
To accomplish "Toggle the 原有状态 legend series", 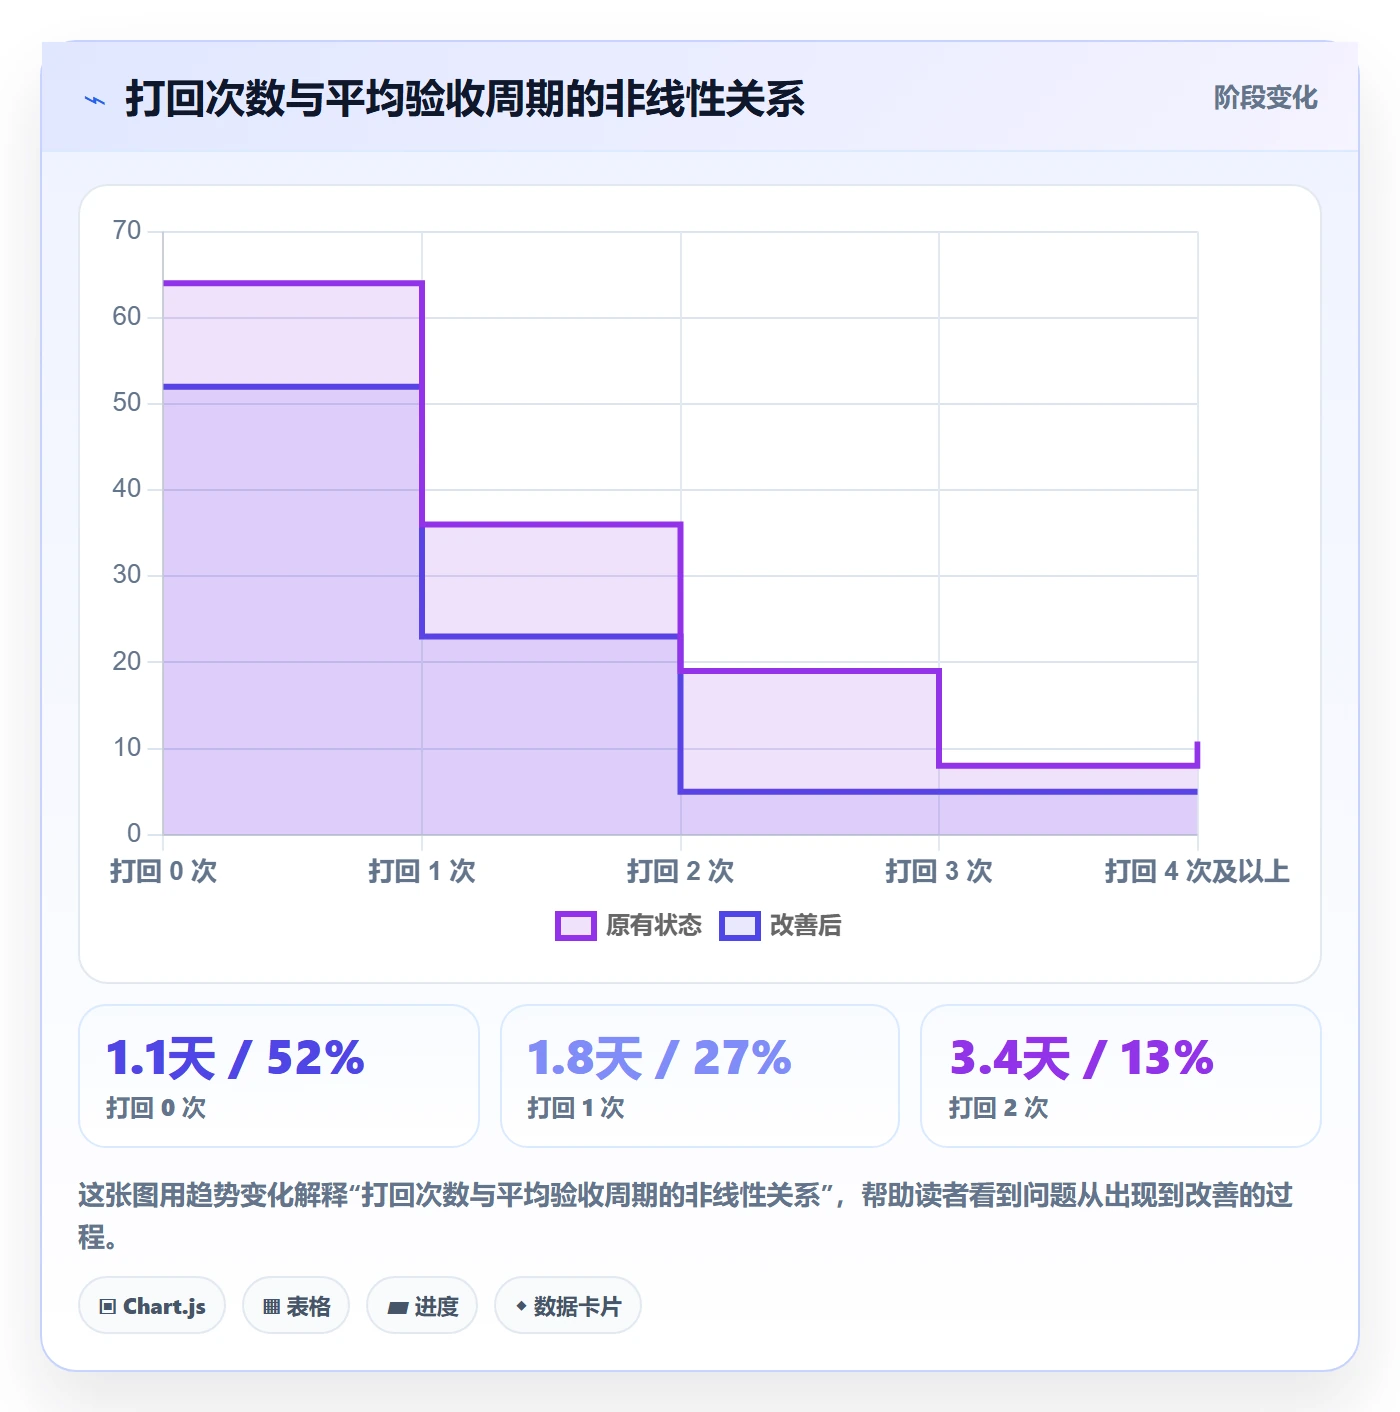I will tap(629, 926).
